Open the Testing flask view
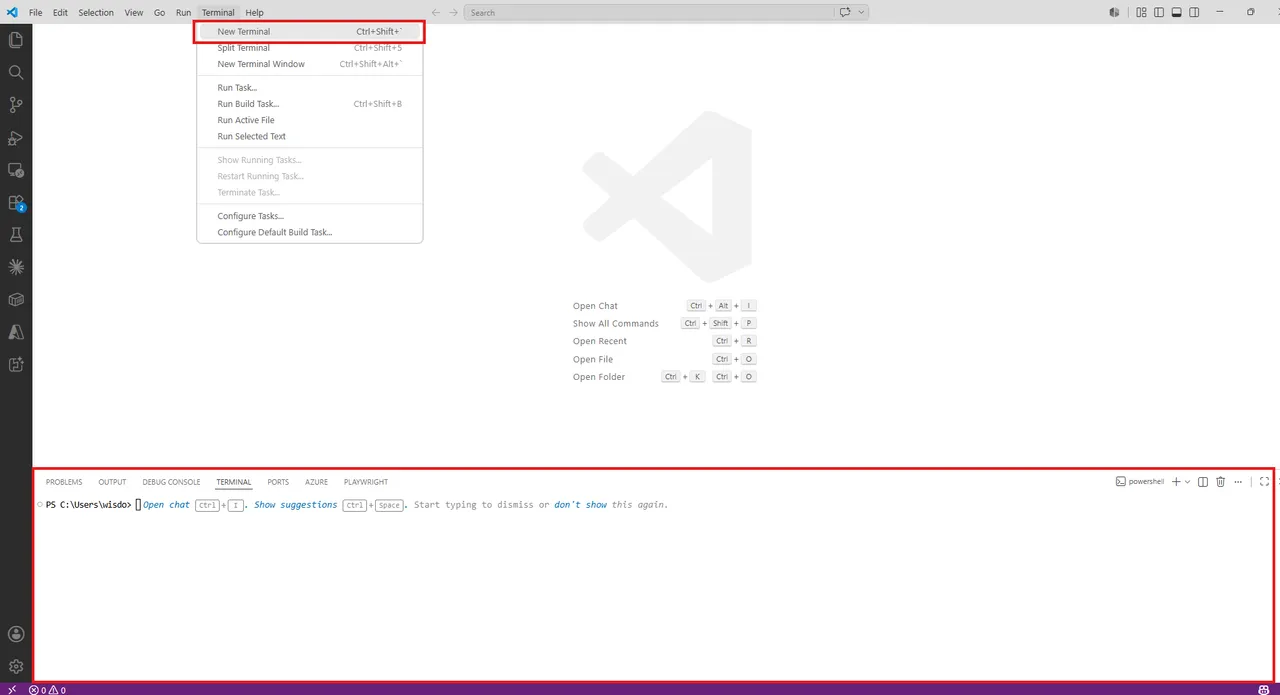The image size is (1280, 695). (x=16, y=235)
